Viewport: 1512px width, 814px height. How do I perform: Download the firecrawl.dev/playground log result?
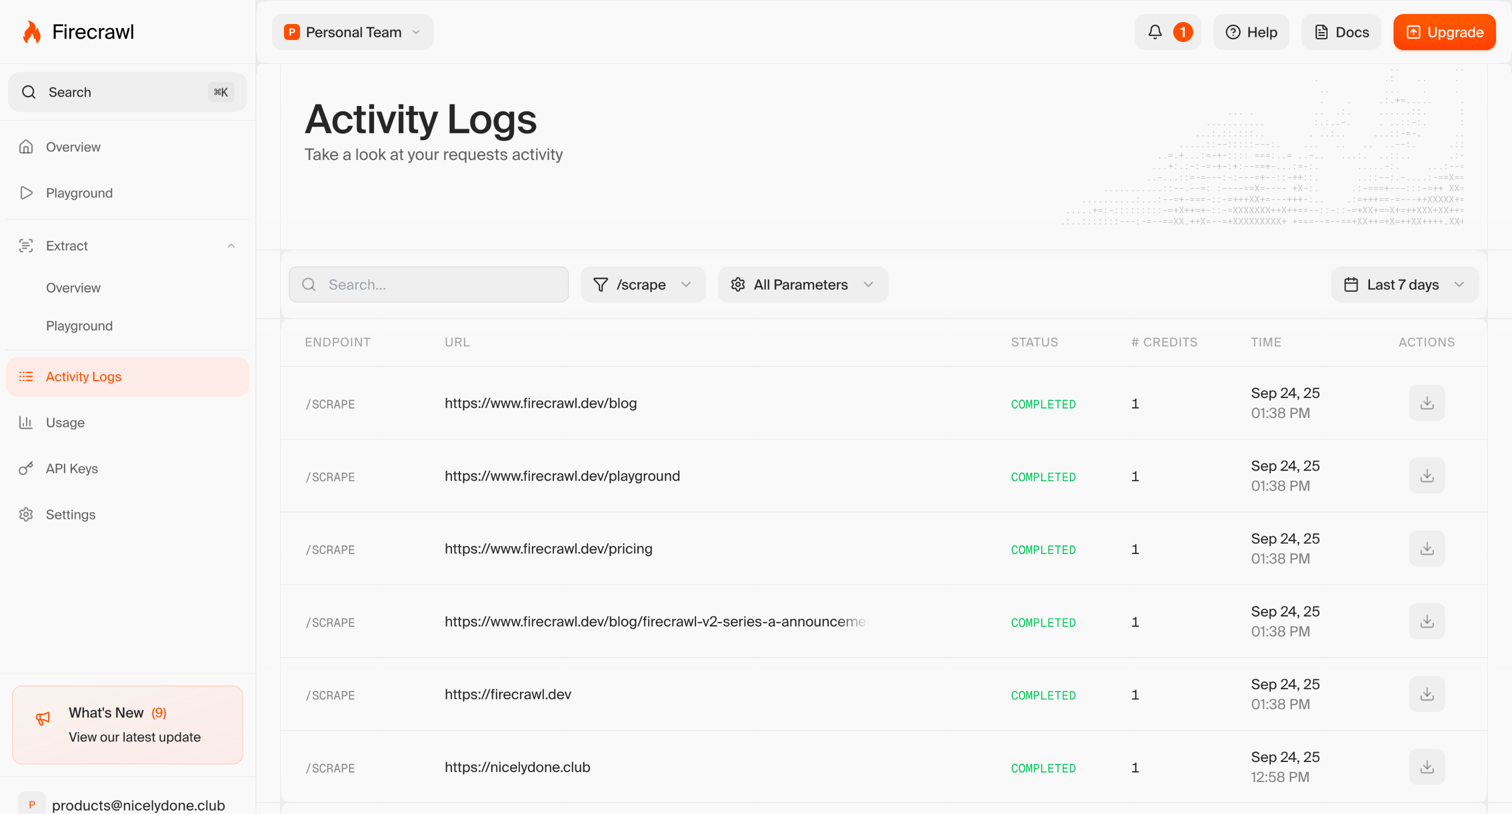(1427, 476)
